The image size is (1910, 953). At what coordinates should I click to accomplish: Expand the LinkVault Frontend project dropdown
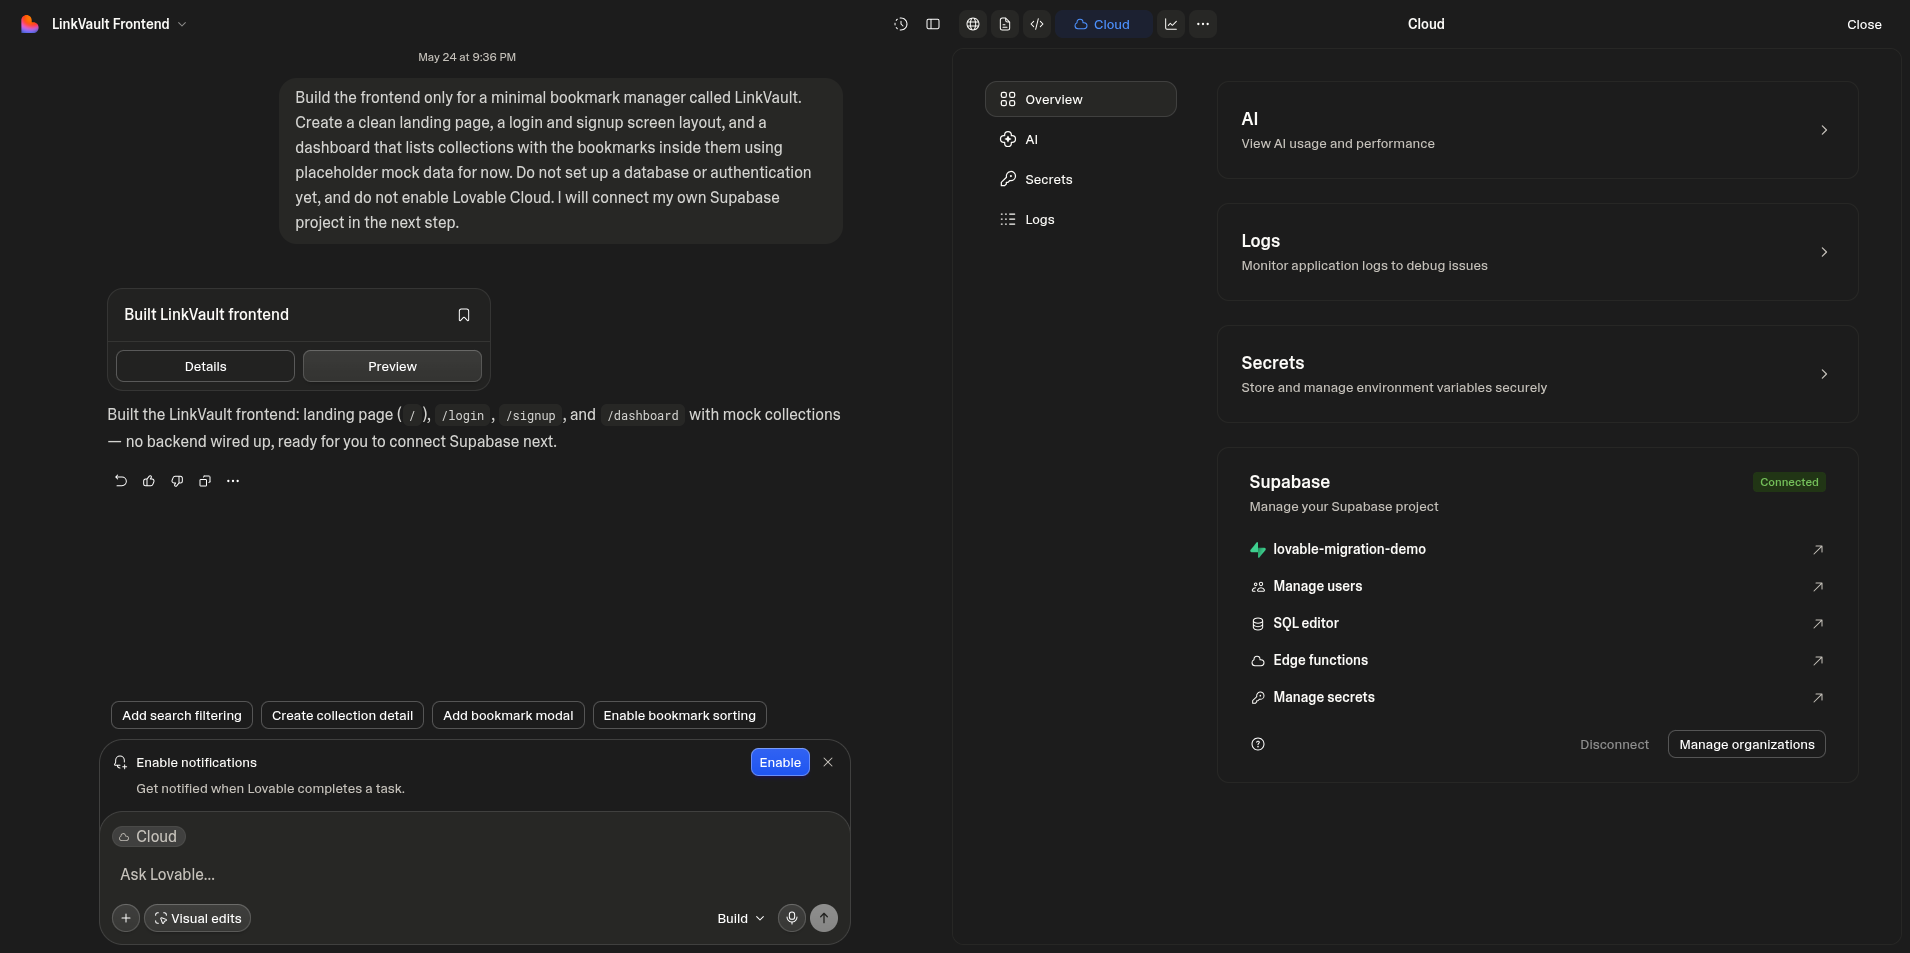tap(119, 24)
